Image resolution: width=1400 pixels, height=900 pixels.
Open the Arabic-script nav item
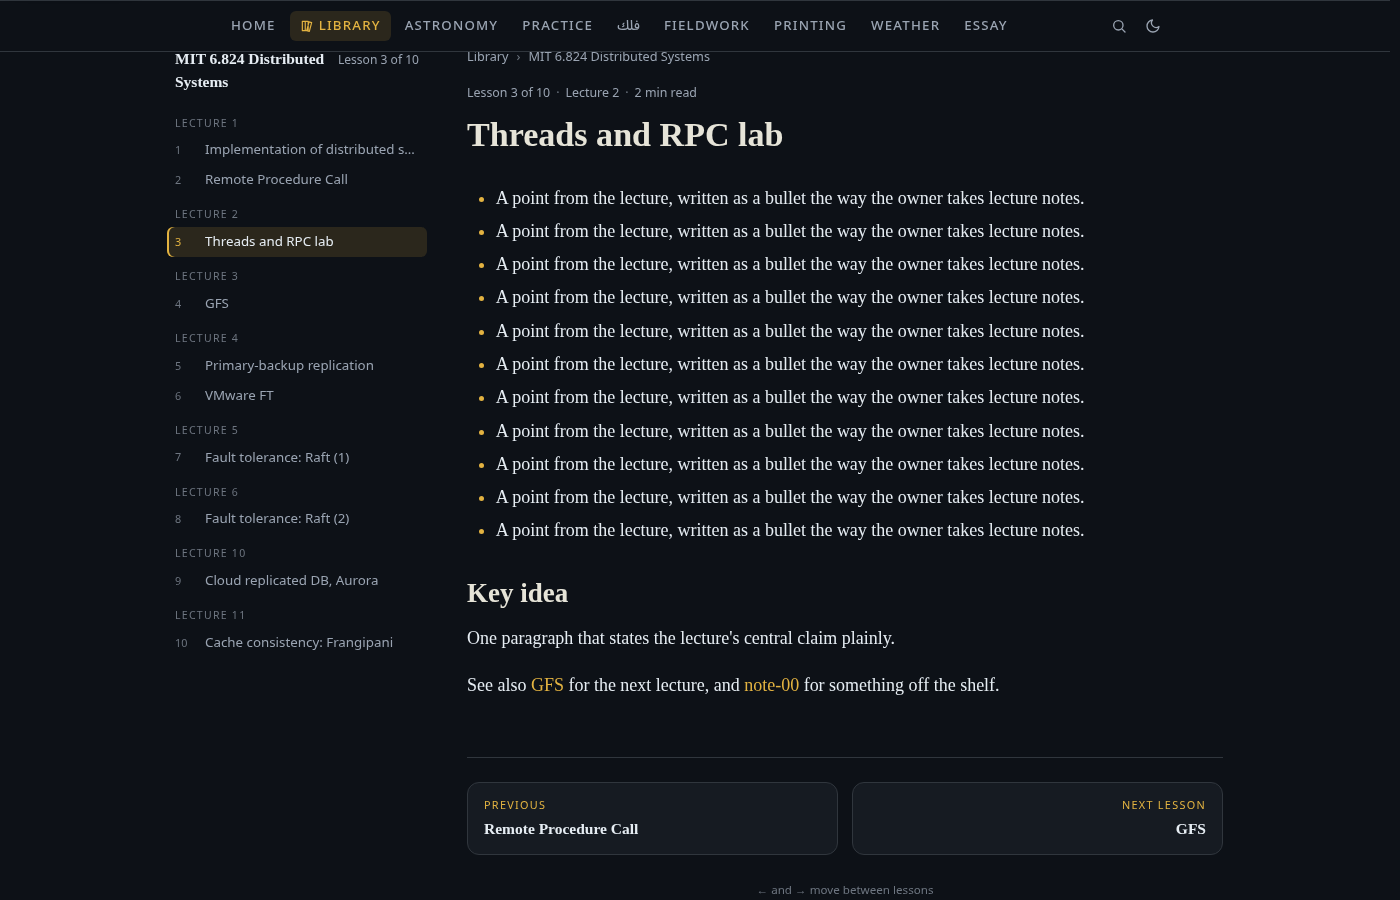(628, 26)
